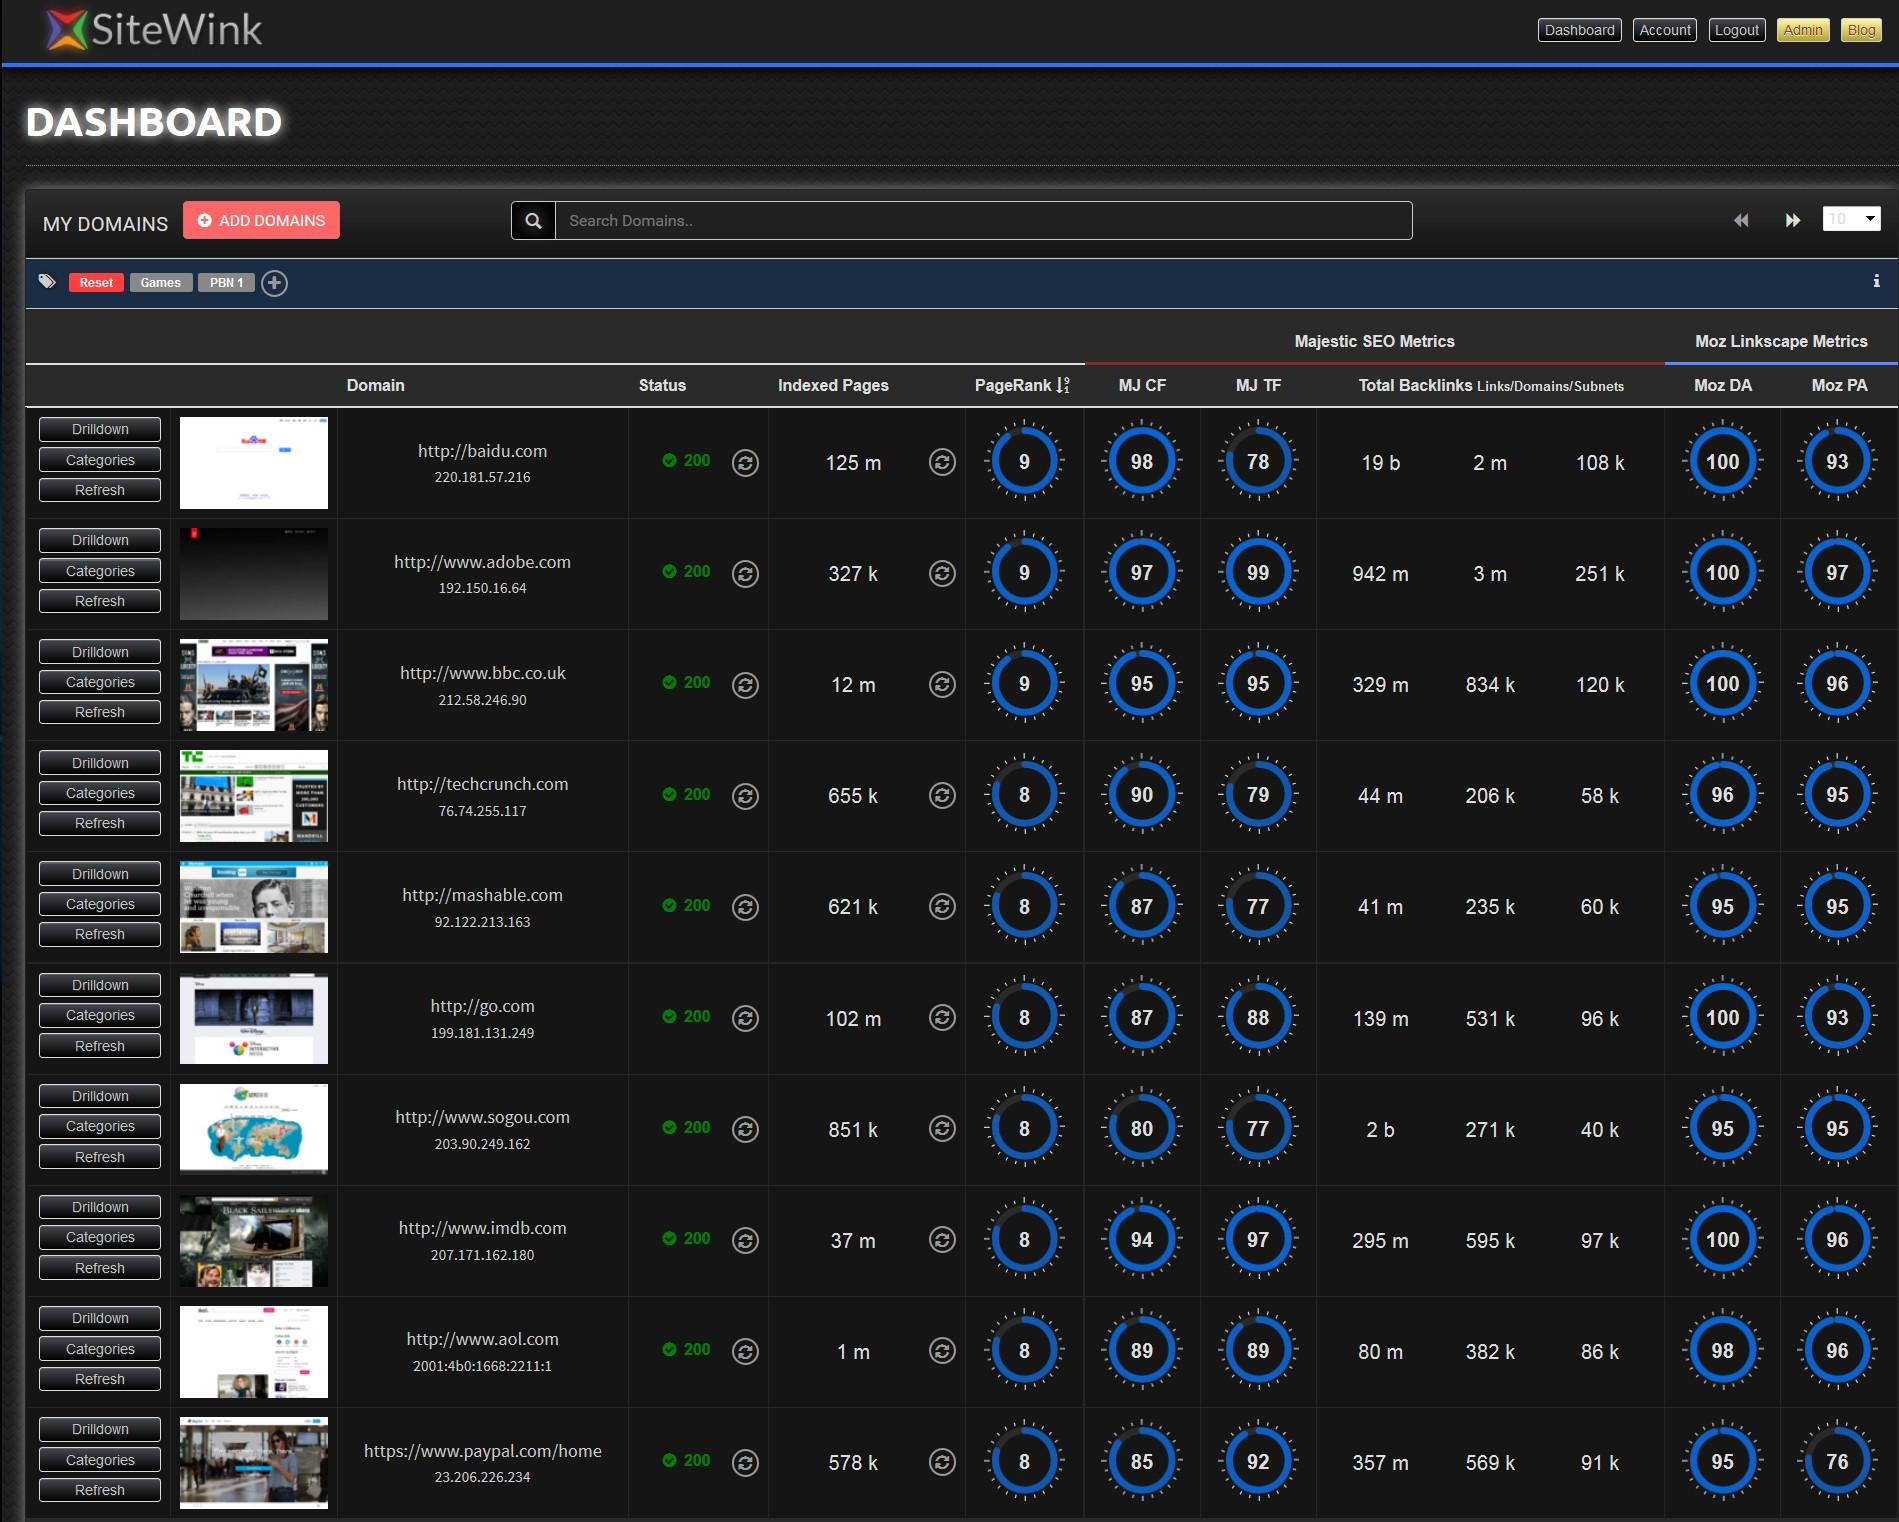1899x1522 pixels.
Task: Open the info icon in tag bar
Action: coord(1876,281)
